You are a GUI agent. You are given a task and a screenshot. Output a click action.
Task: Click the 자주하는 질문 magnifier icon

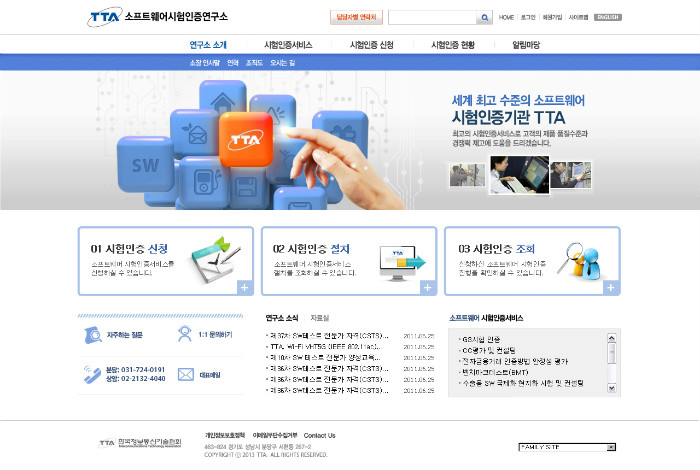click(x=93, y=335)
